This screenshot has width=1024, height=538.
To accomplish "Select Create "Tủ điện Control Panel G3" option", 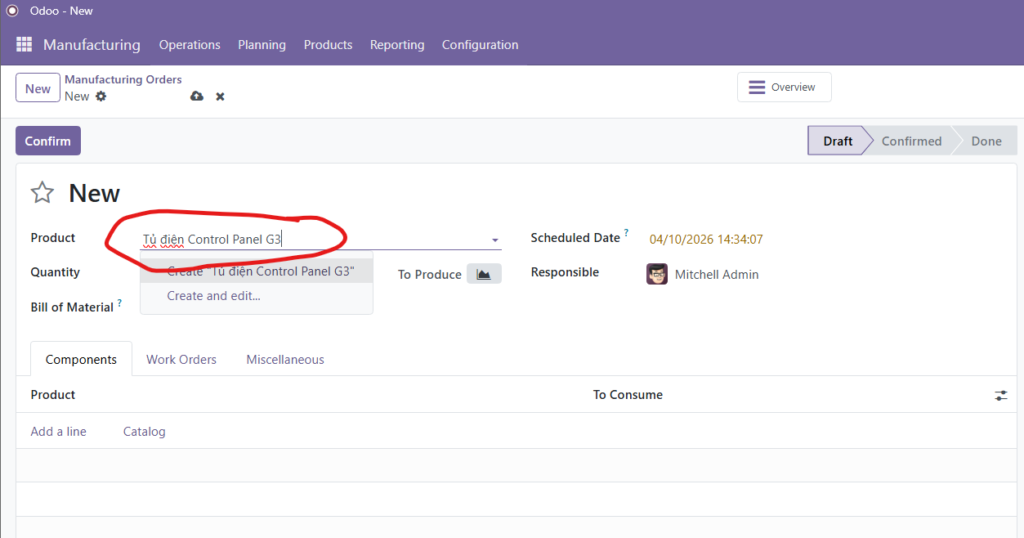I will [260, 271].
